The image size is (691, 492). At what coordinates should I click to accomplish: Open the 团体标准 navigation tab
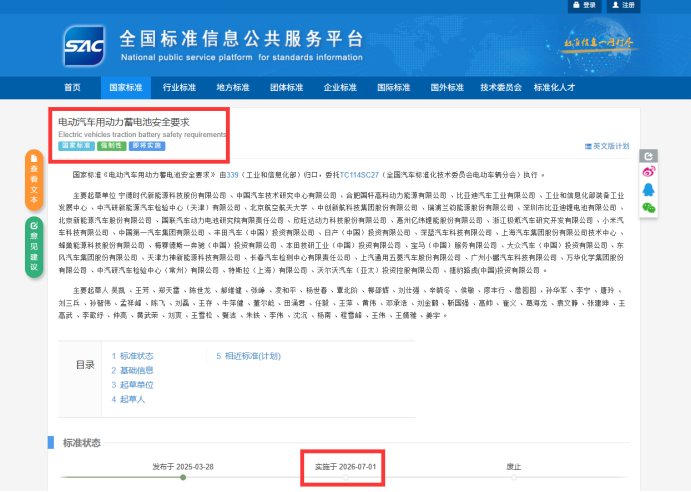[x=287, y=88]
